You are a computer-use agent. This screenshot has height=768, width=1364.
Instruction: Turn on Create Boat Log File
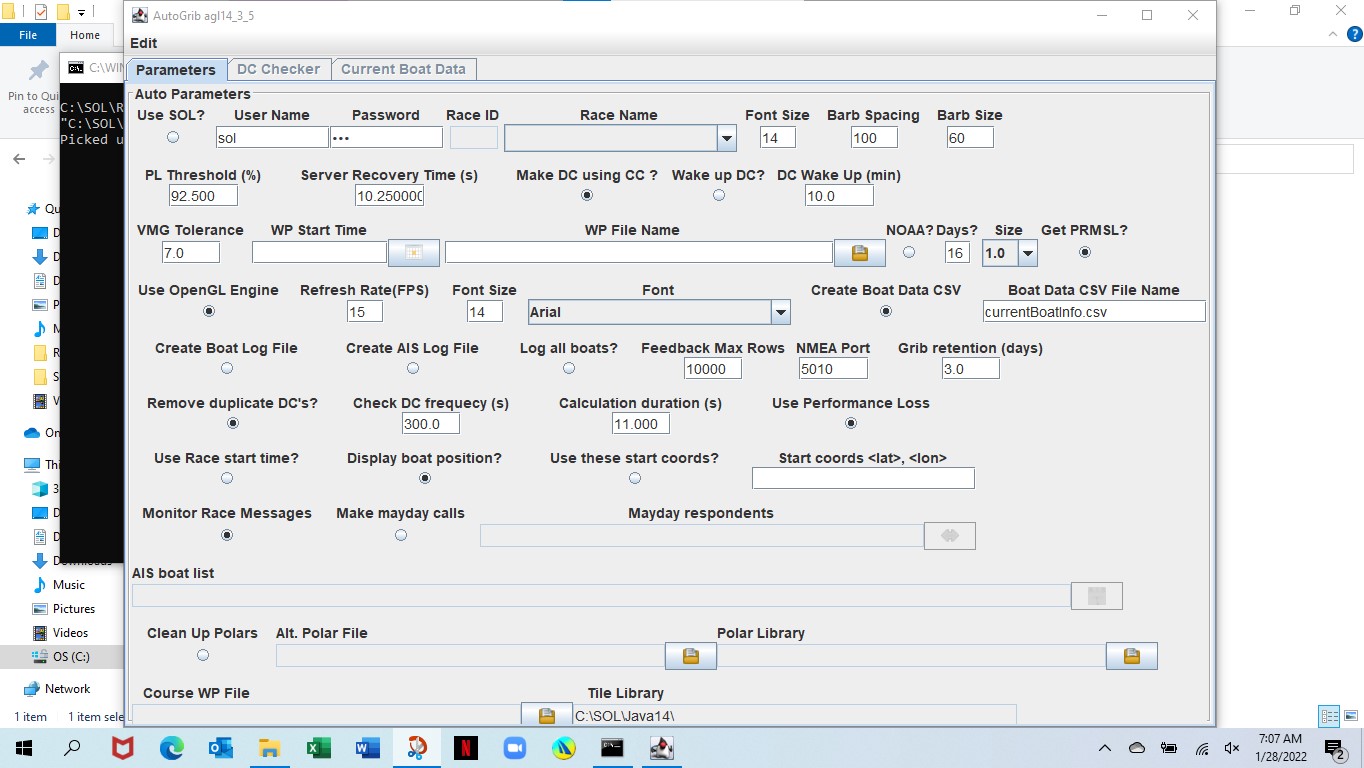tap(227, 368)
